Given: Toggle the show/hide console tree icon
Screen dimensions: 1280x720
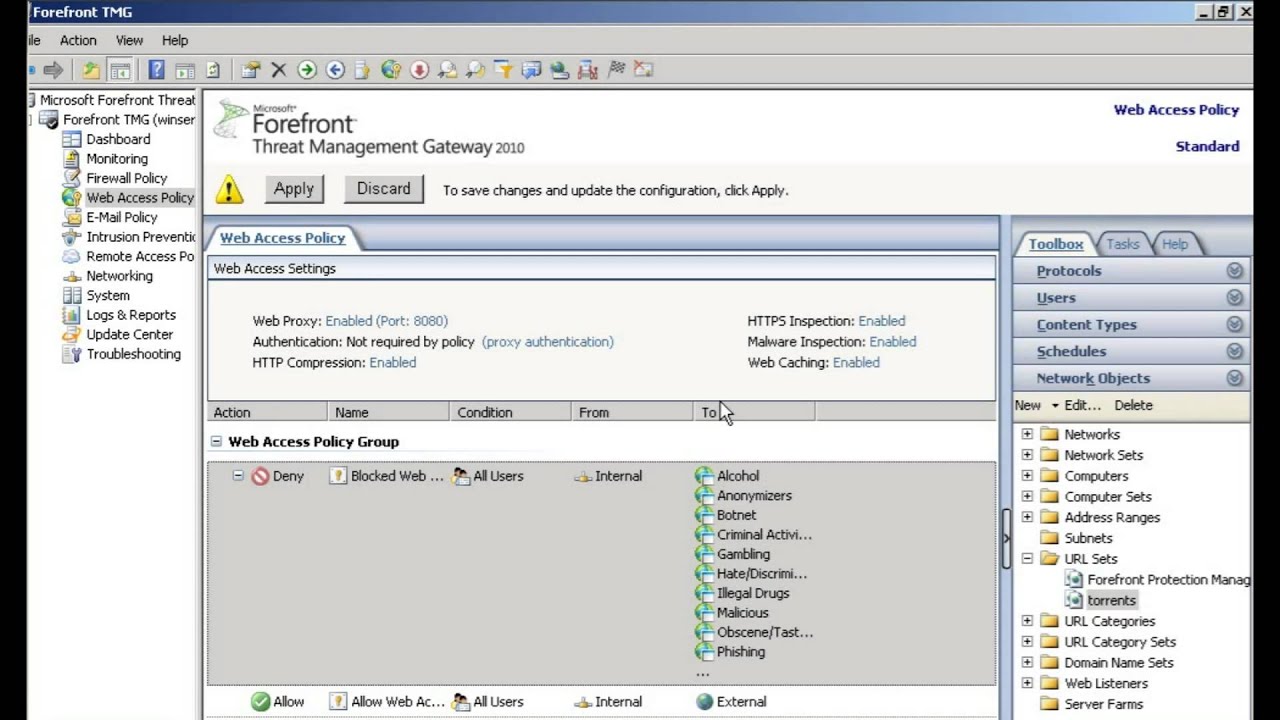Looking at the screenshot, I should click(120, 70).
